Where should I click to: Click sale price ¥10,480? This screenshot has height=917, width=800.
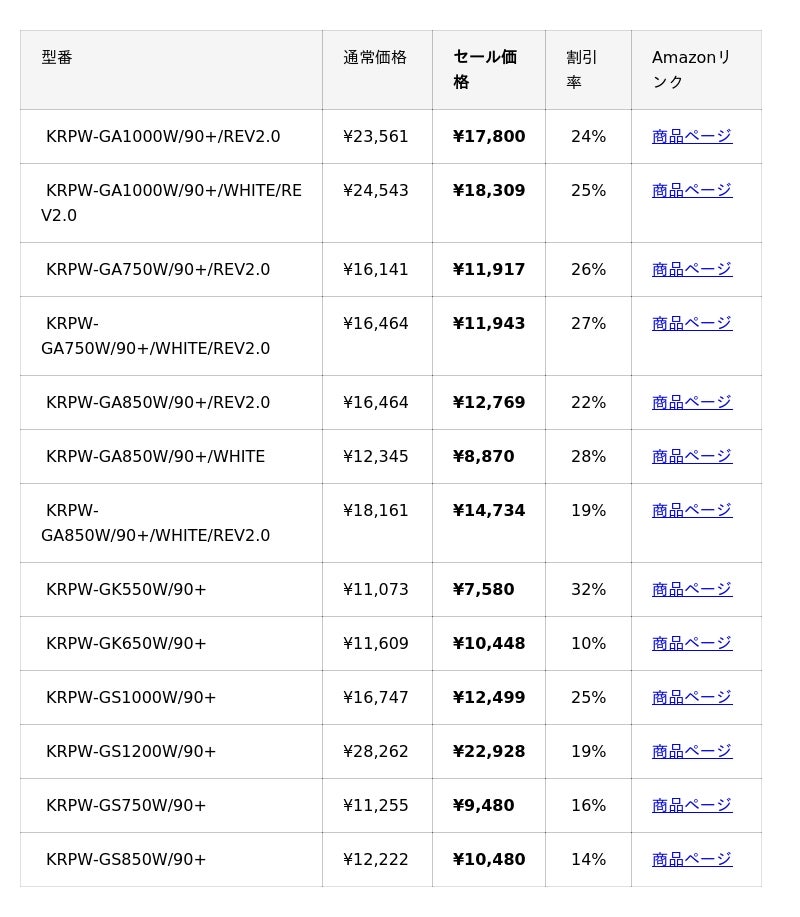[x=489, y=859]
